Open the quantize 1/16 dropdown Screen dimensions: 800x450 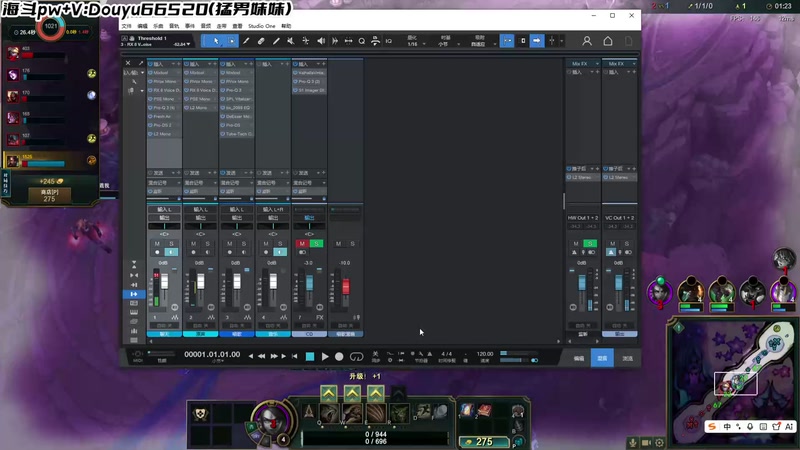(x=412, y=44)
